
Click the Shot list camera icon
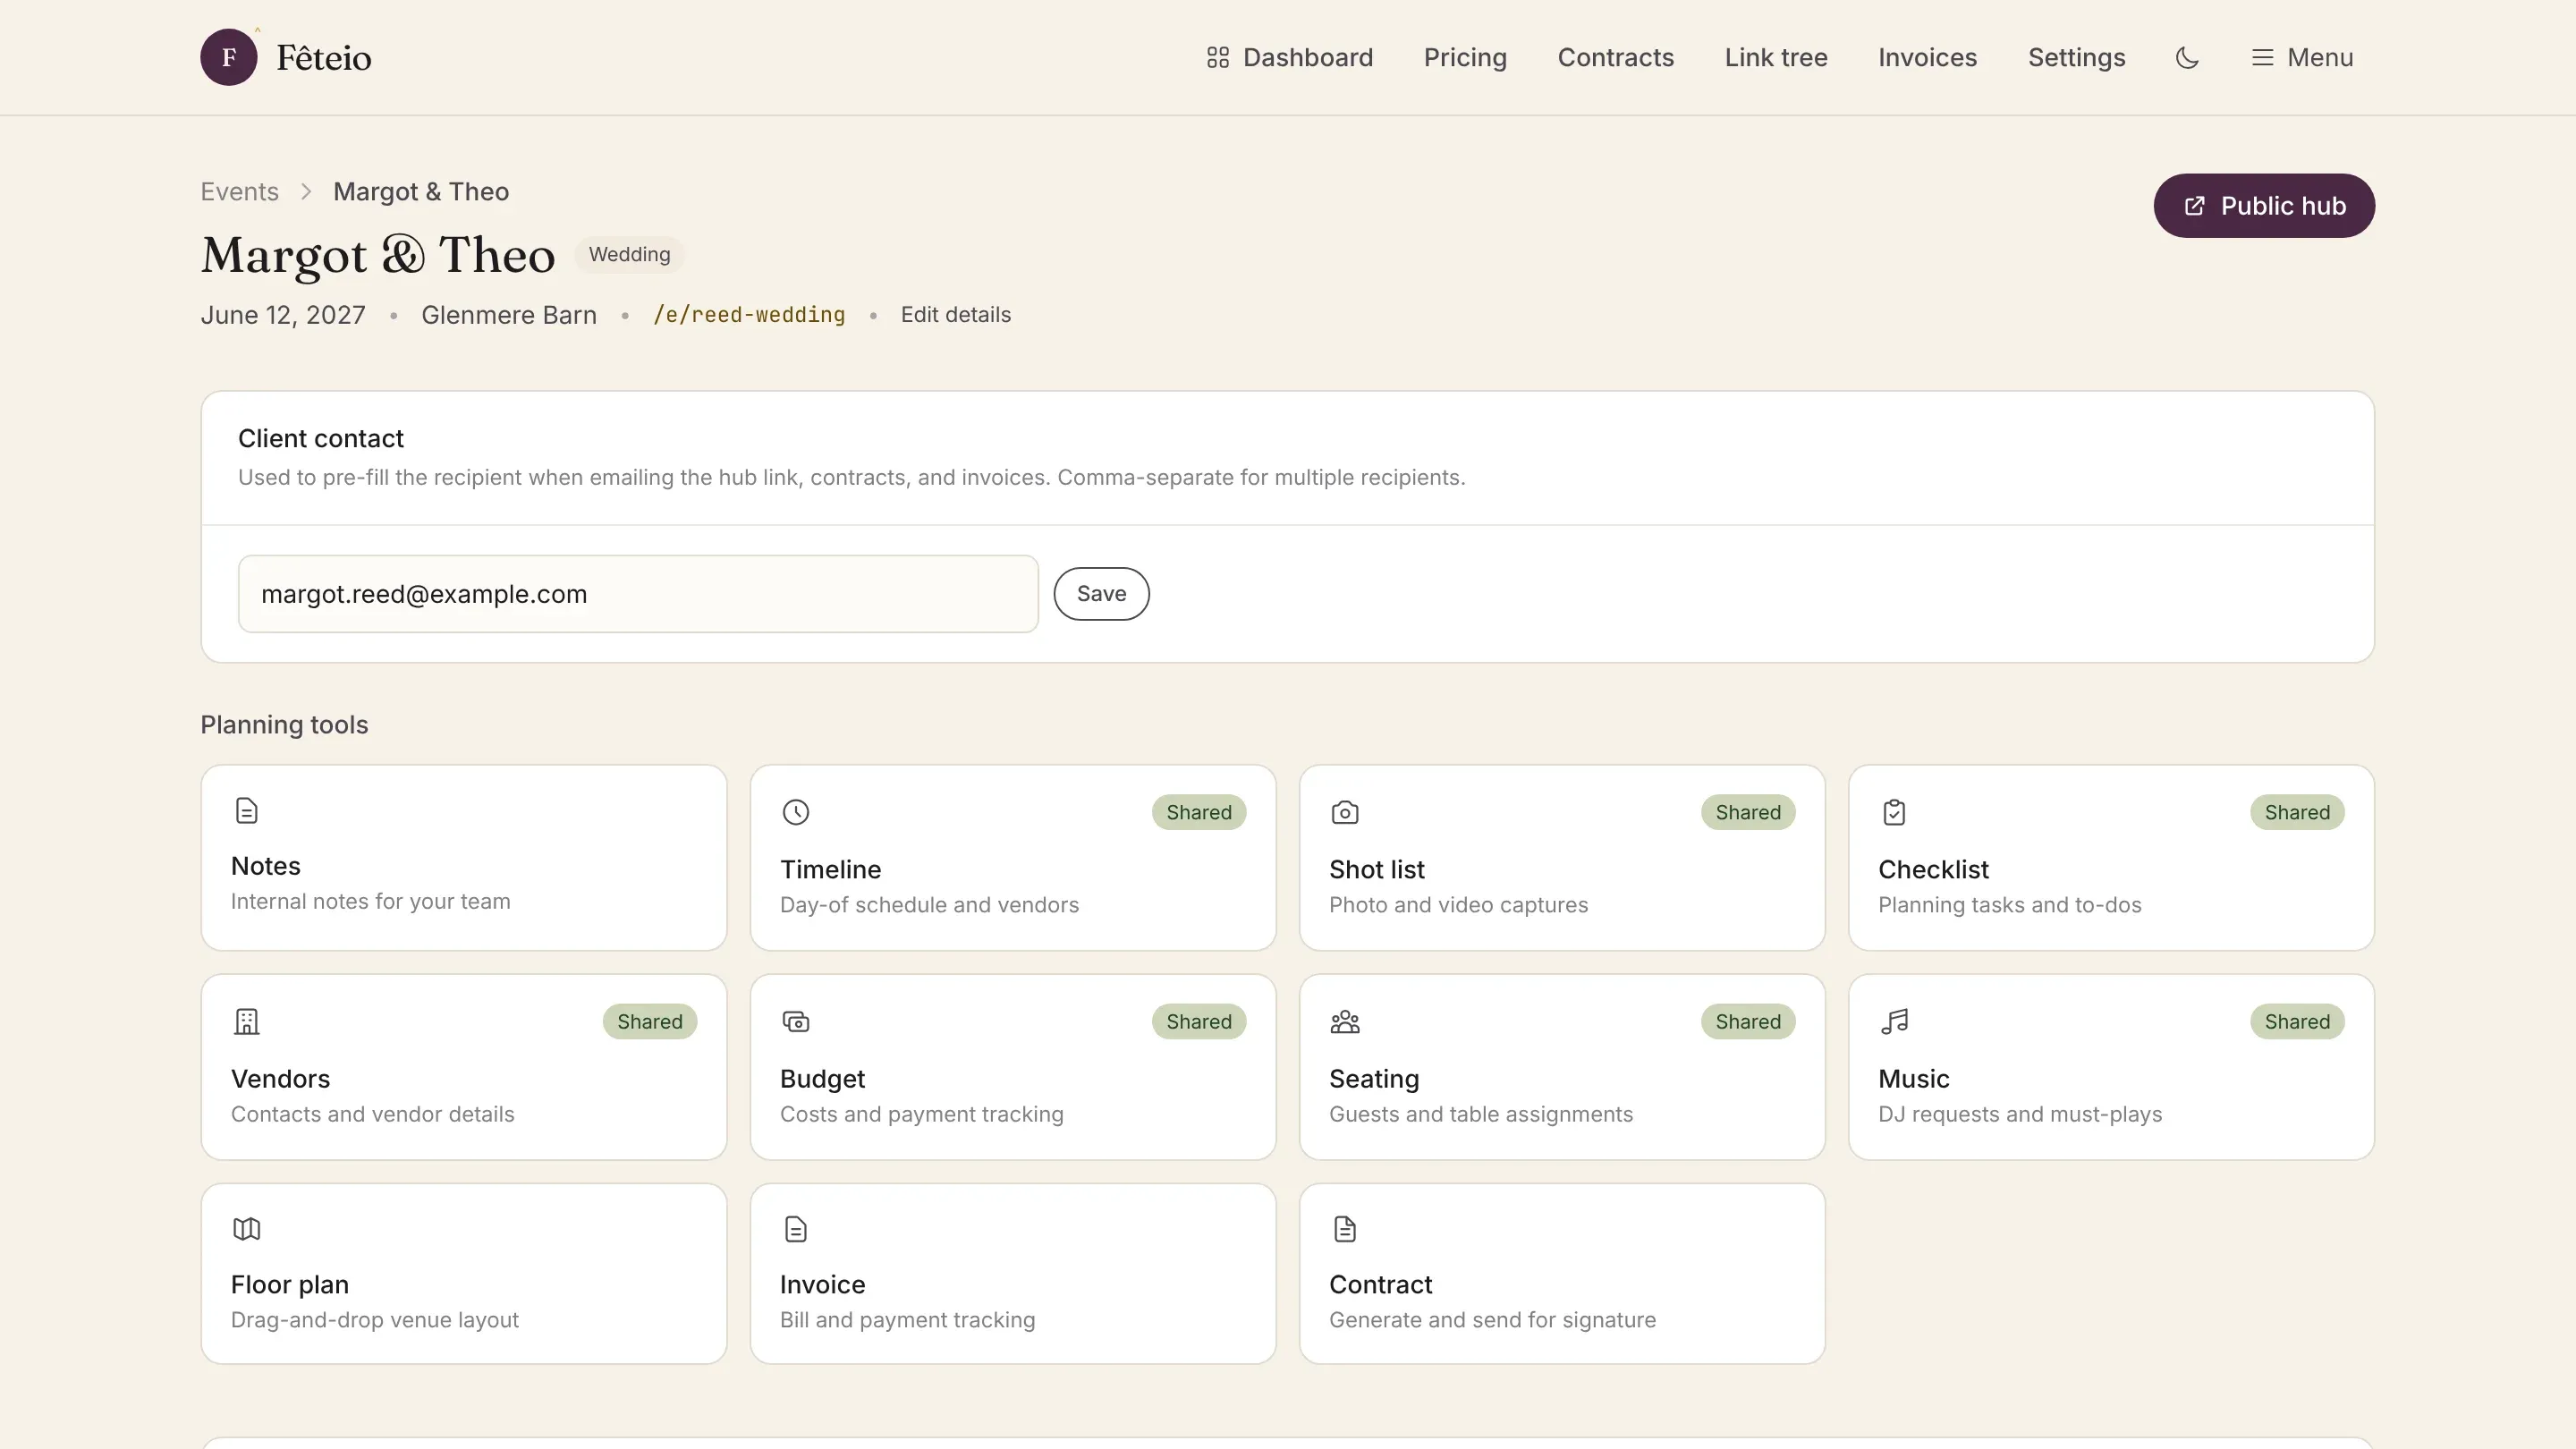click(1344, 812)
